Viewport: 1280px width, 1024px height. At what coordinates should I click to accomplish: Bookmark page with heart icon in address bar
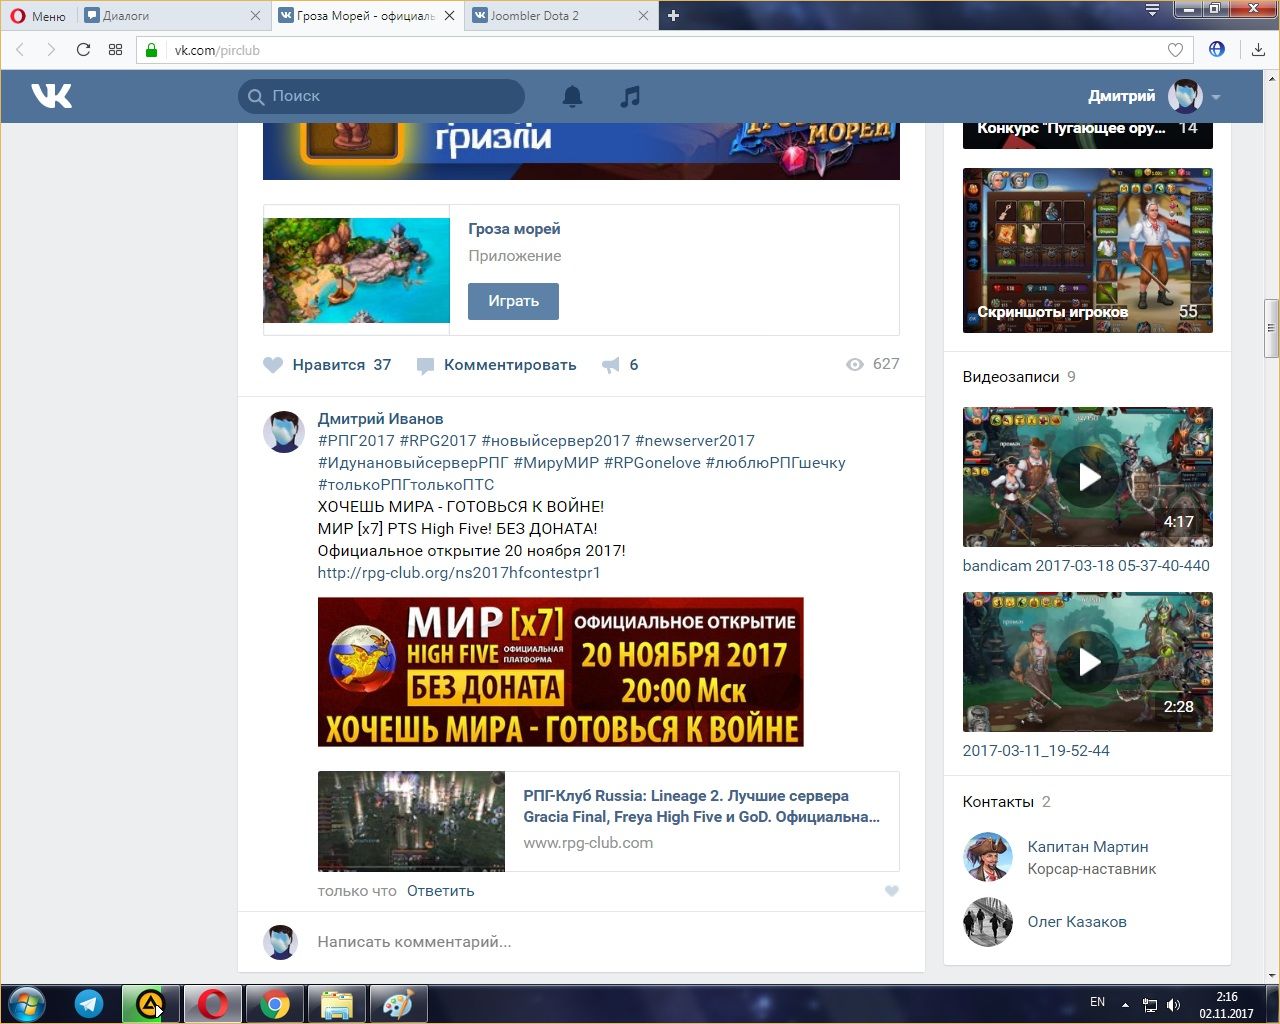[1175, 50]
